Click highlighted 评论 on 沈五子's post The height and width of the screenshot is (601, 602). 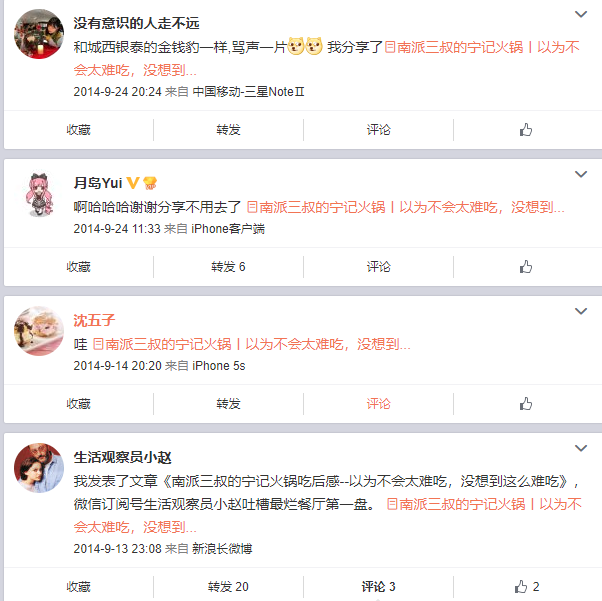pos(378,404)
